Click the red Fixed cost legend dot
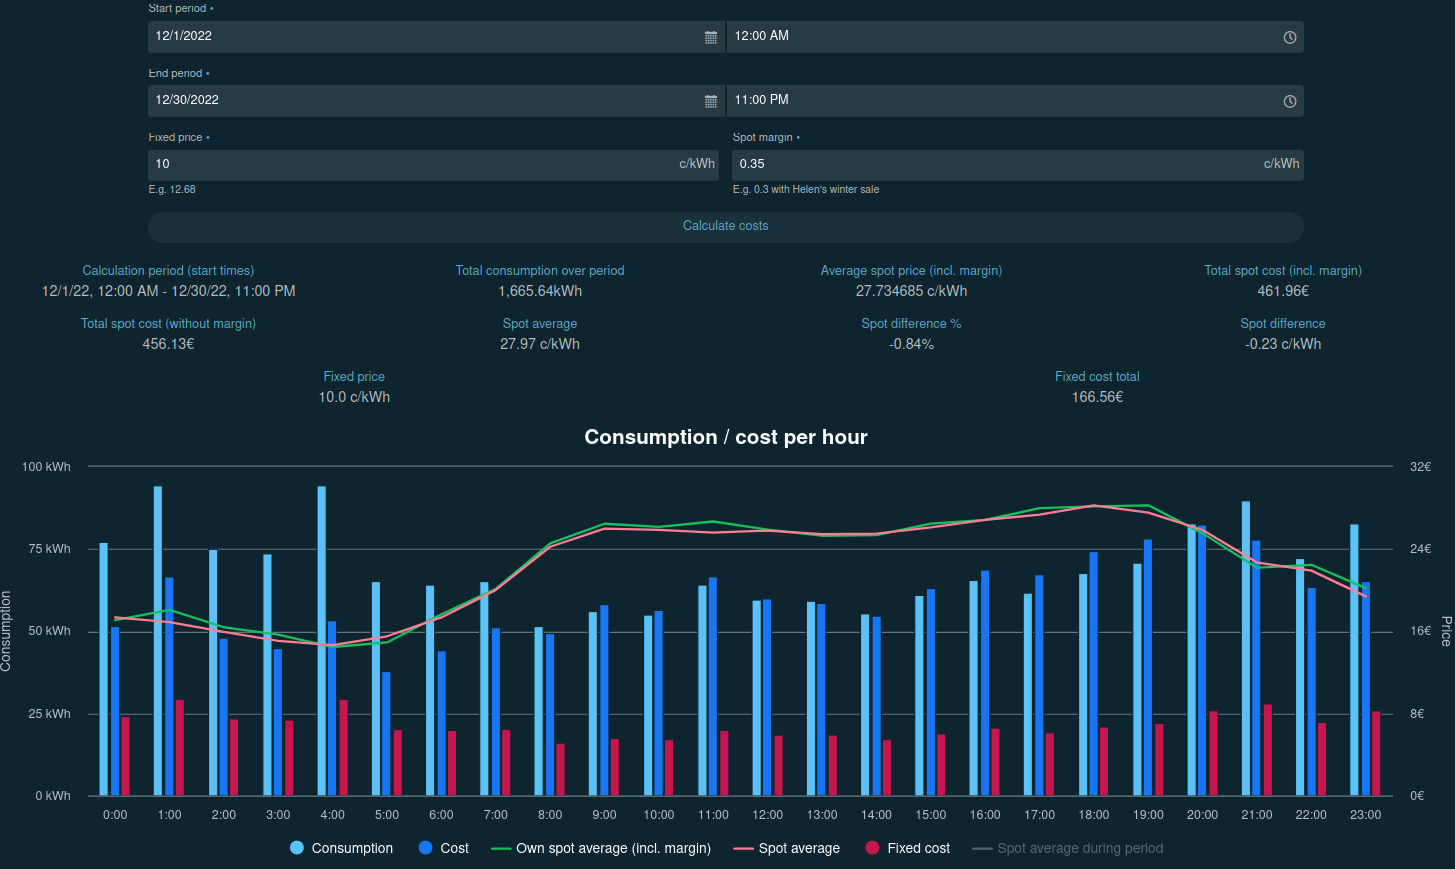The height and width of the screenshot is (869, 1455). [x=872, y=848]
